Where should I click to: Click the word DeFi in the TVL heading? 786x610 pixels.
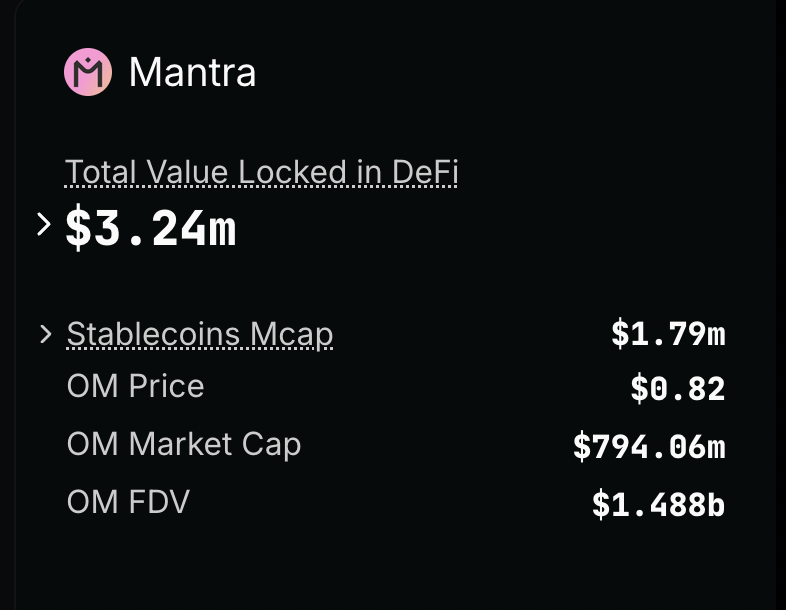pos(425,173)
